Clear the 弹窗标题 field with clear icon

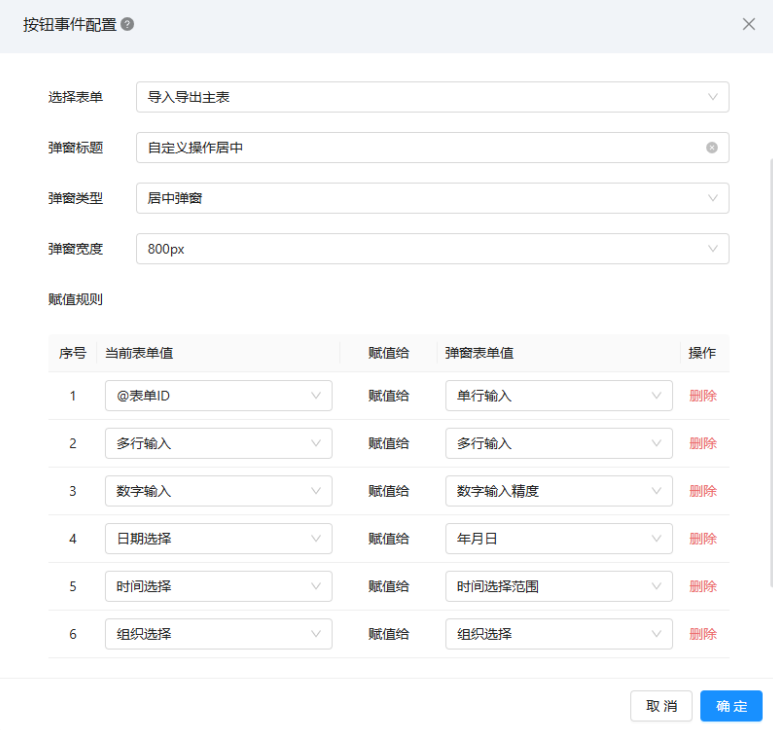[712, 147]
